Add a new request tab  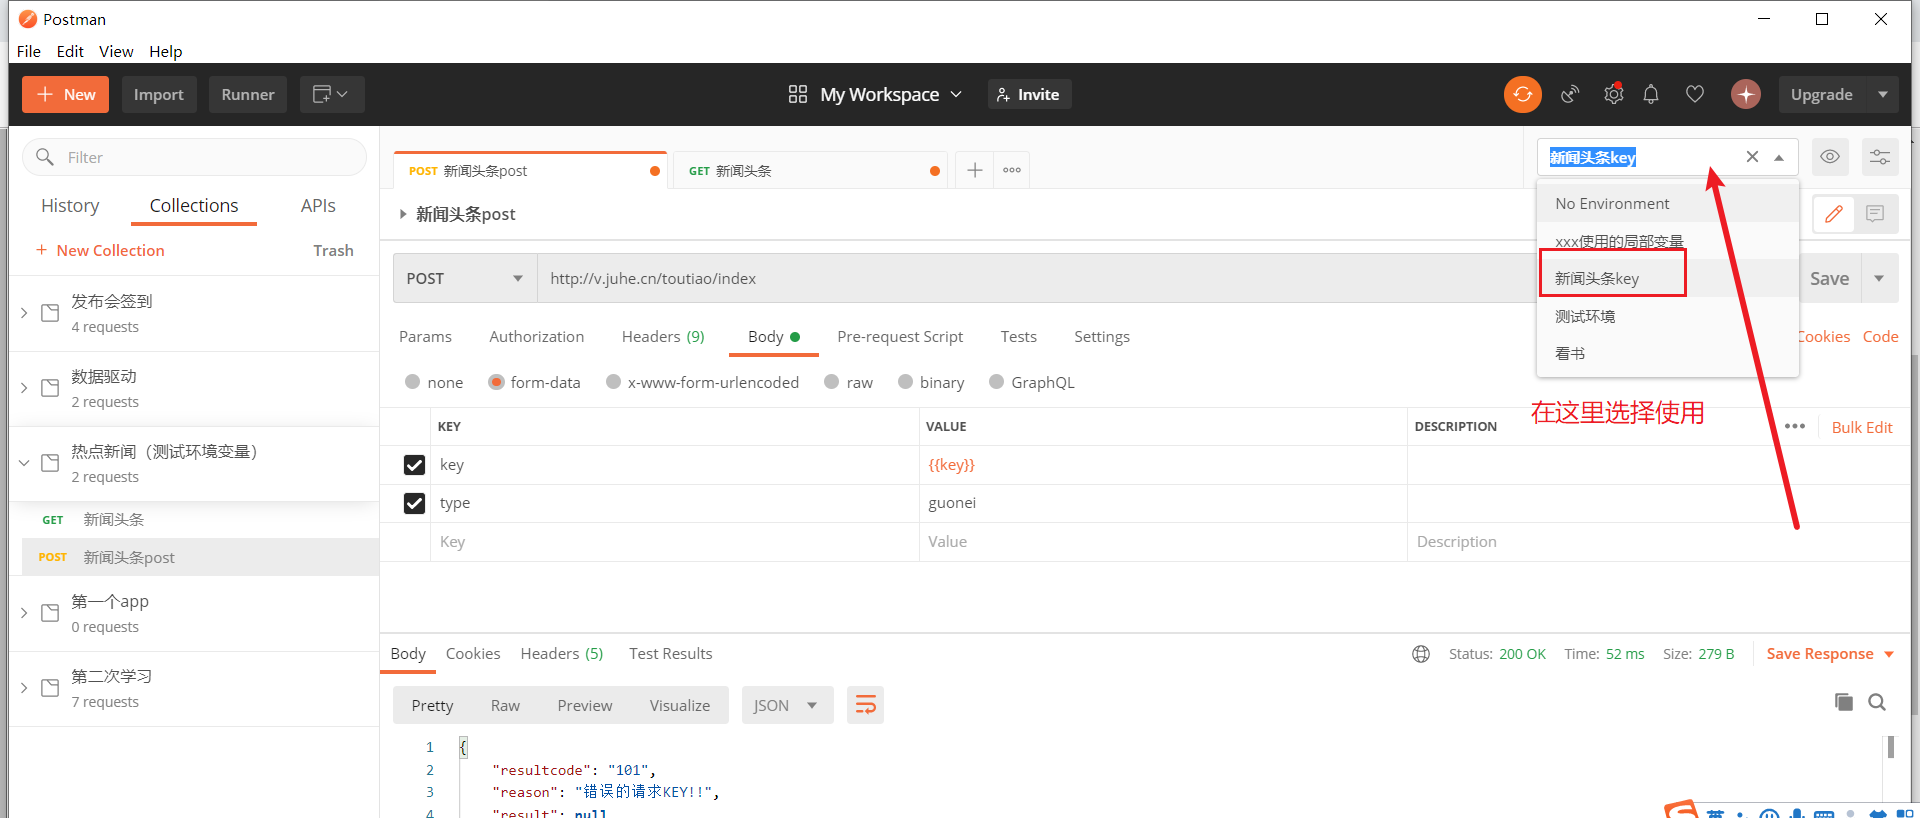click(x=975, y=170)
